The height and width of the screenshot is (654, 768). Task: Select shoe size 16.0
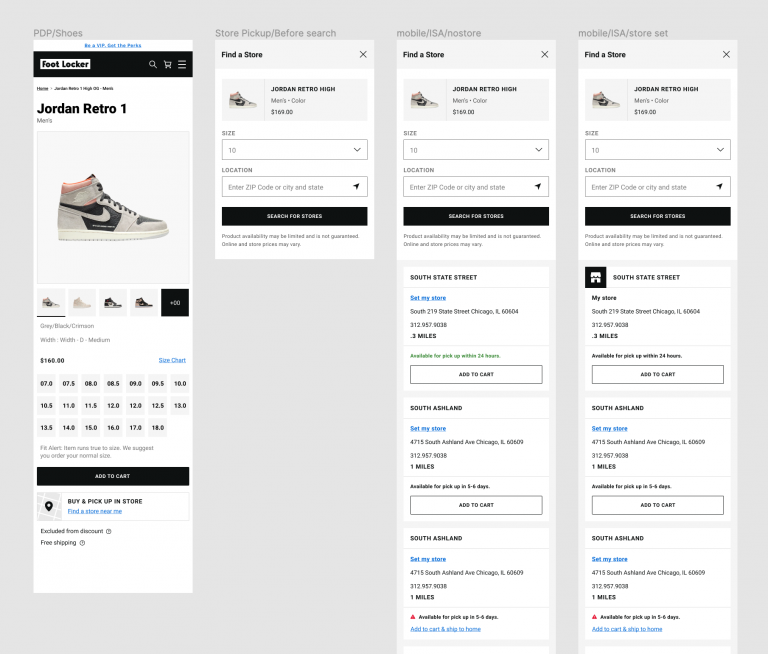tap(113, 428)
